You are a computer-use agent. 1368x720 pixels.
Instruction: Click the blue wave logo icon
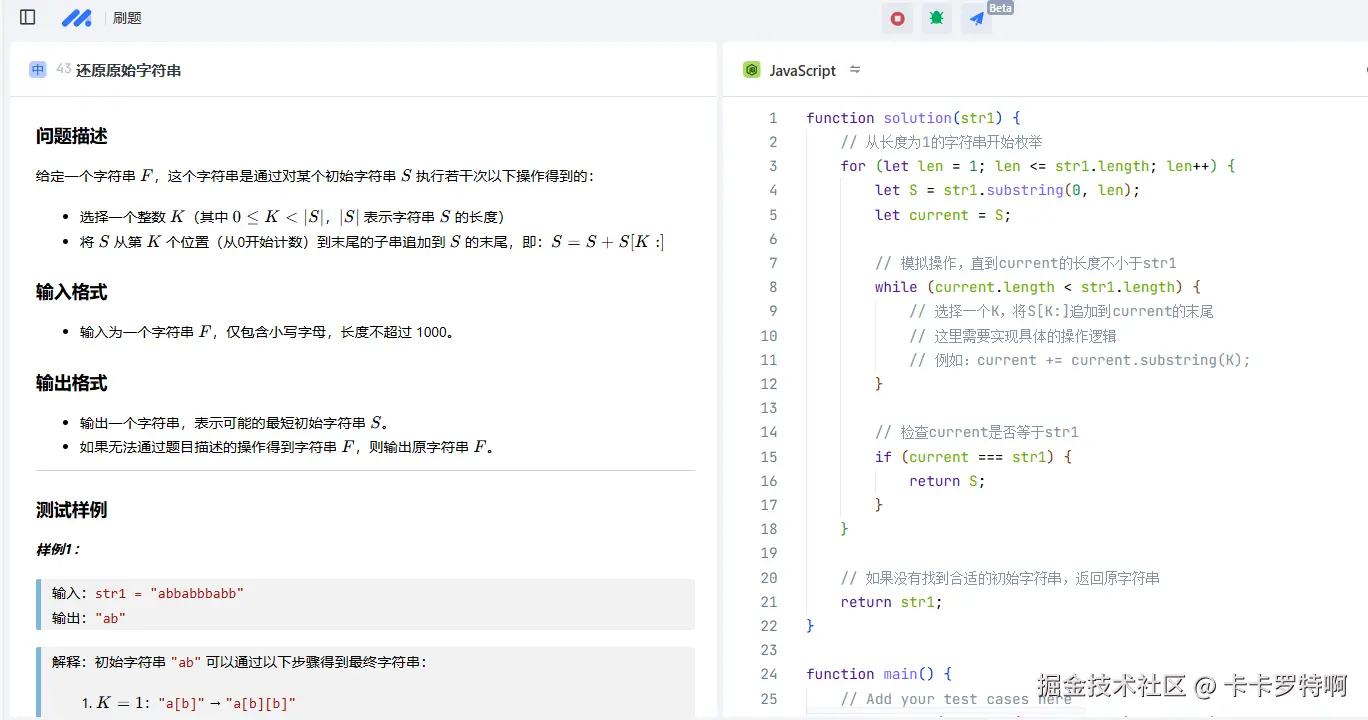[x=77, y=17]
